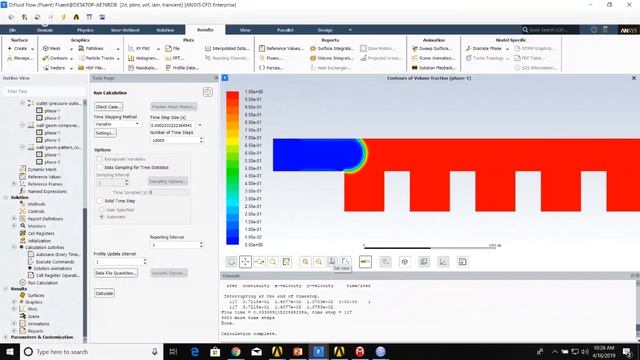Viewport: 640px width, 360px height.
Task: Click the Number of Time Steps field
Action: [174, 140]
